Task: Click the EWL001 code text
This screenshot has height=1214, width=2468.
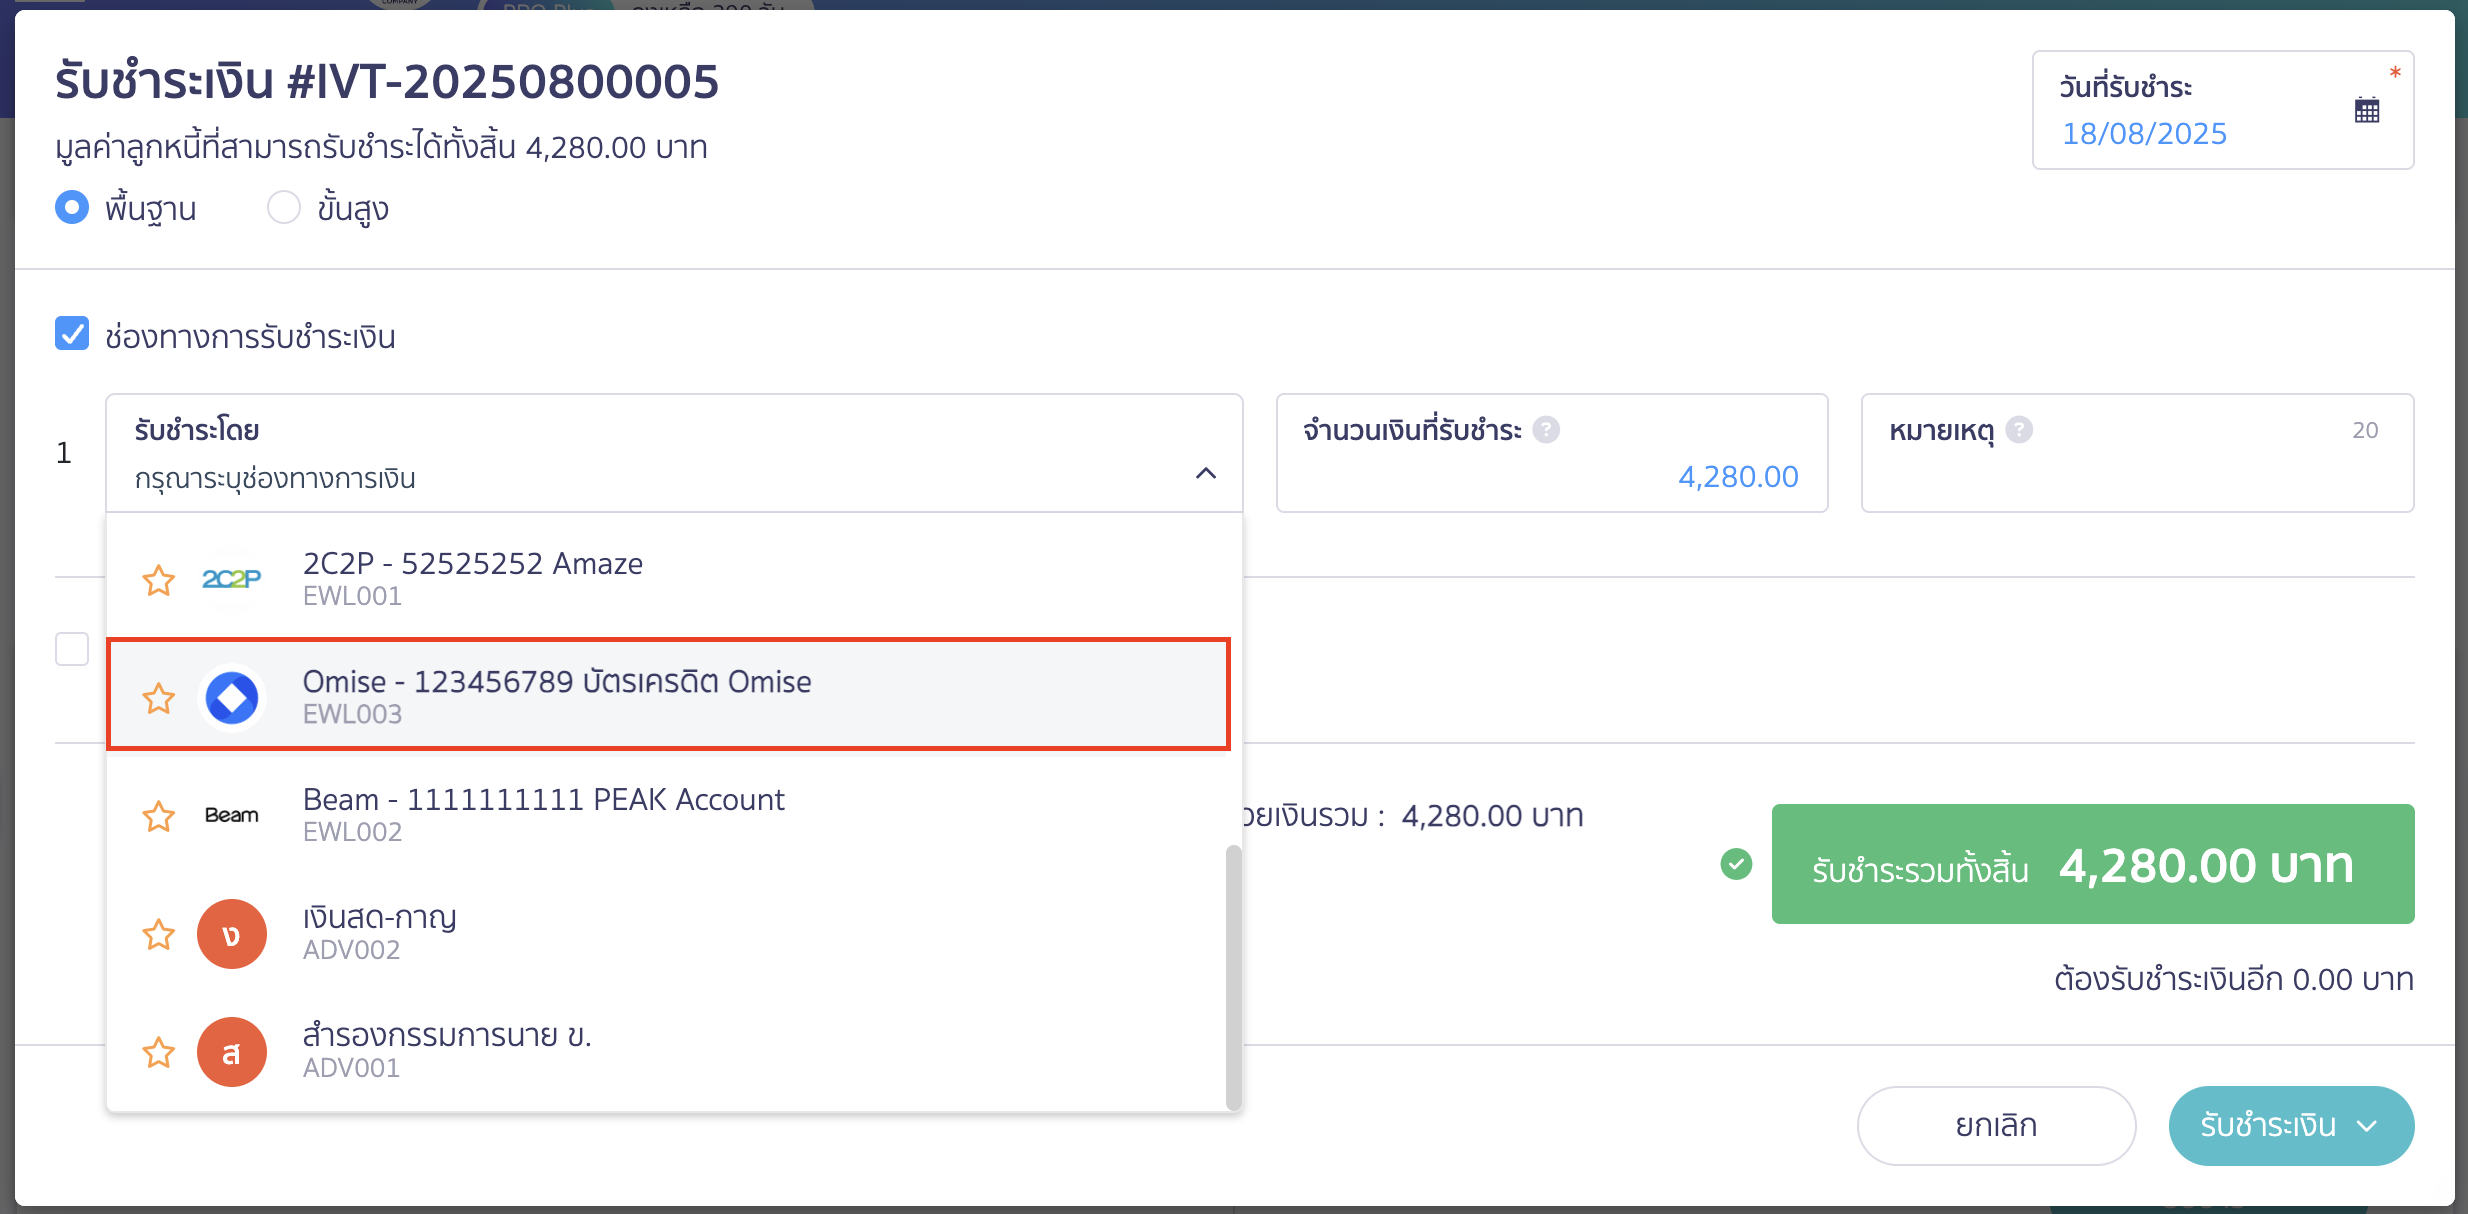Action: (352, 596)
